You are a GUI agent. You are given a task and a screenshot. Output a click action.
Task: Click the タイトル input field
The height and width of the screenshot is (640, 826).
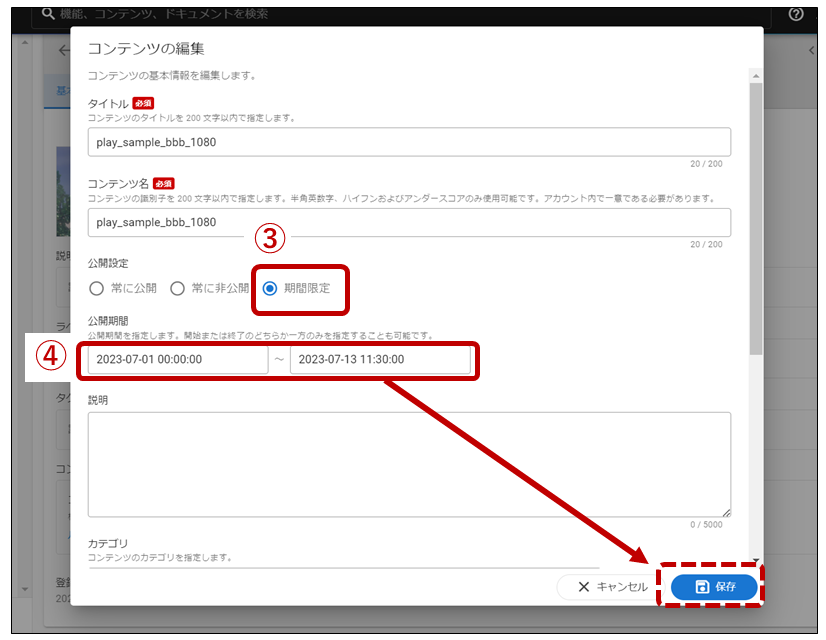click(x=409, y=142)
